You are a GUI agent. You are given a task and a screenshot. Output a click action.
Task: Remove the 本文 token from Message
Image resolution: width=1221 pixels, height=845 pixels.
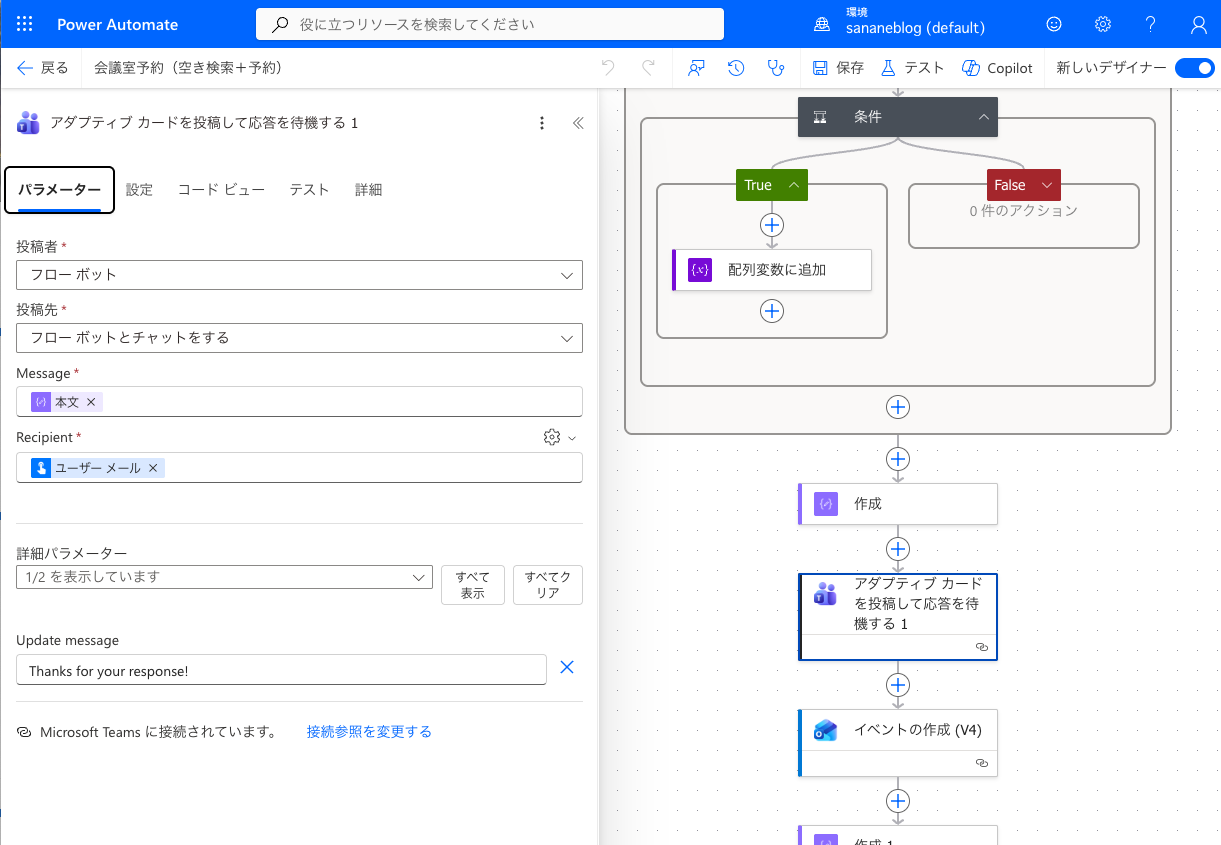pyautogui.click(x=91, y=402)
